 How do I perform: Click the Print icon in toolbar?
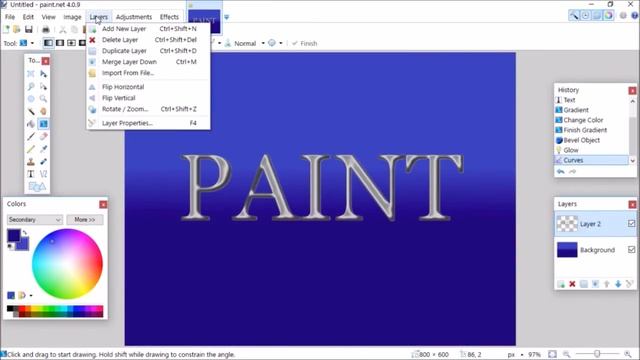(46, 29)
